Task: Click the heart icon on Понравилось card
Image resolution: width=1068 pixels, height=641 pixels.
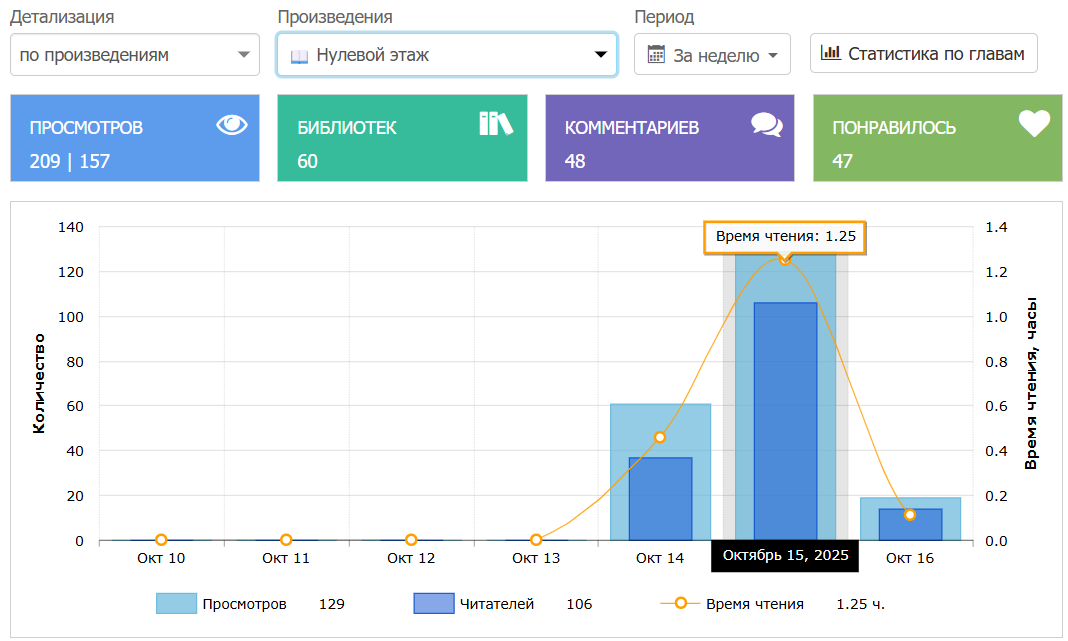Action: 1034,123
